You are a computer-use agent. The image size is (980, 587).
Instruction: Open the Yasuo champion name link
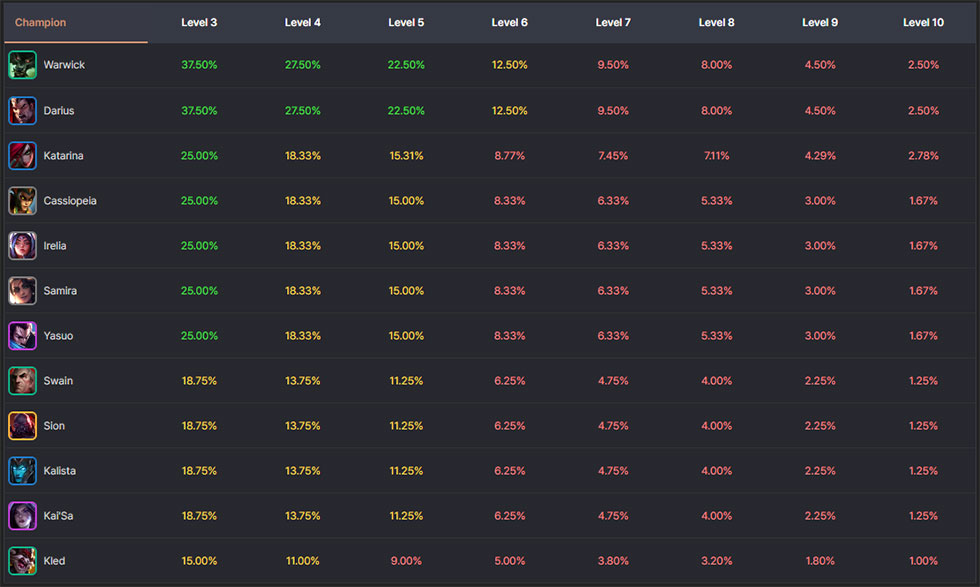tap(58, 336)
